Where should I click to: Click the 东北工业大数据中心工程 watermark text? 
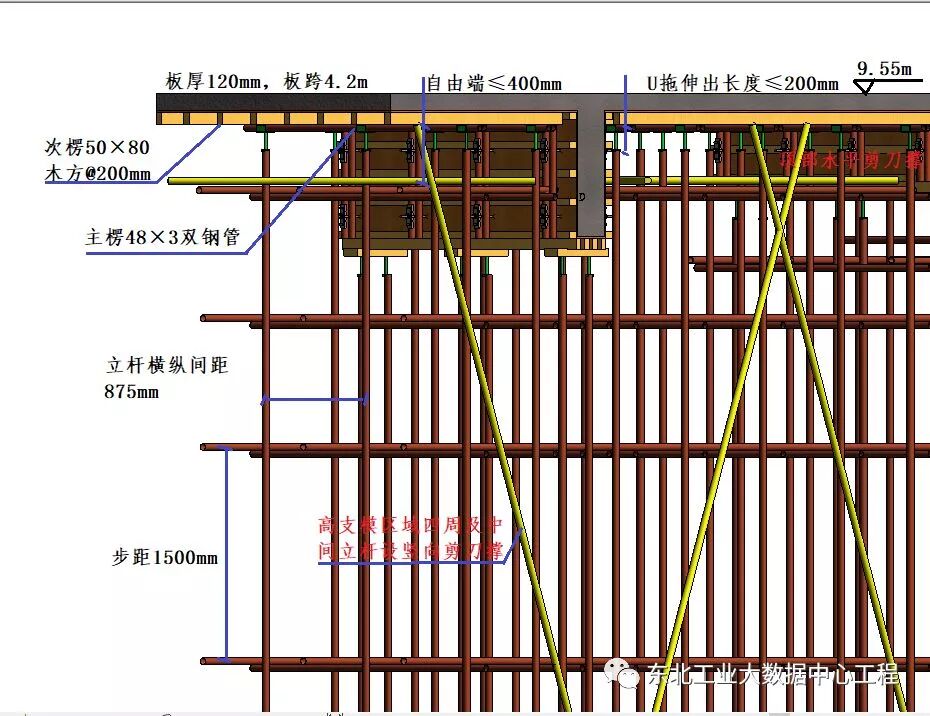pos(775,675)
